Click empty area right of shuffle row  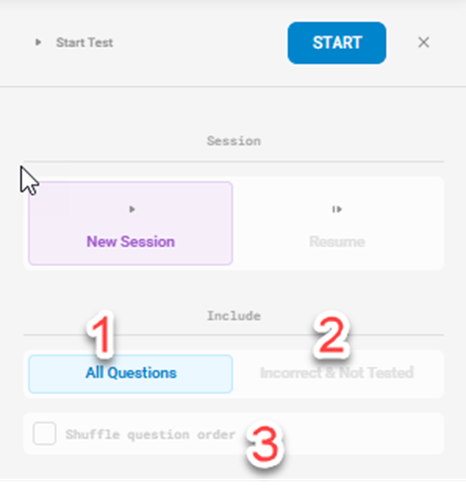[363, 433]
